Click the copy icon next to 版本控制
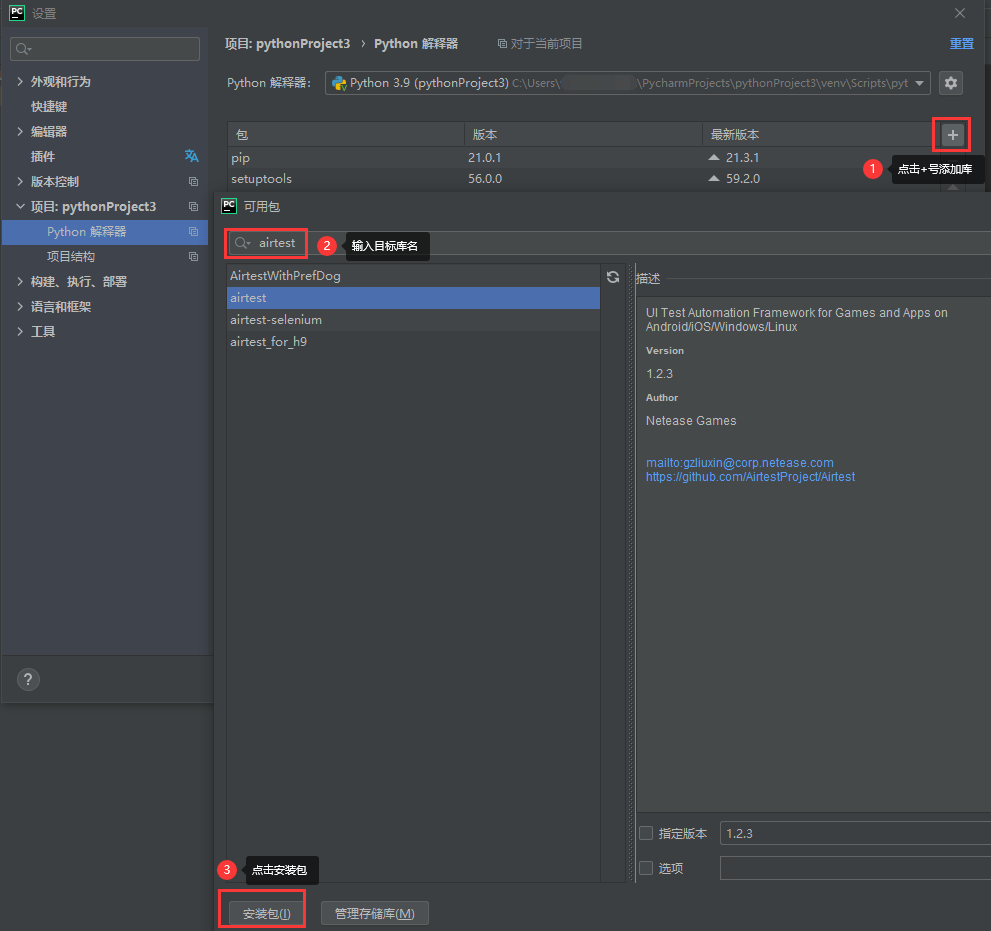Viewport: 991px width, 931px height. click(x=193, y=181)
